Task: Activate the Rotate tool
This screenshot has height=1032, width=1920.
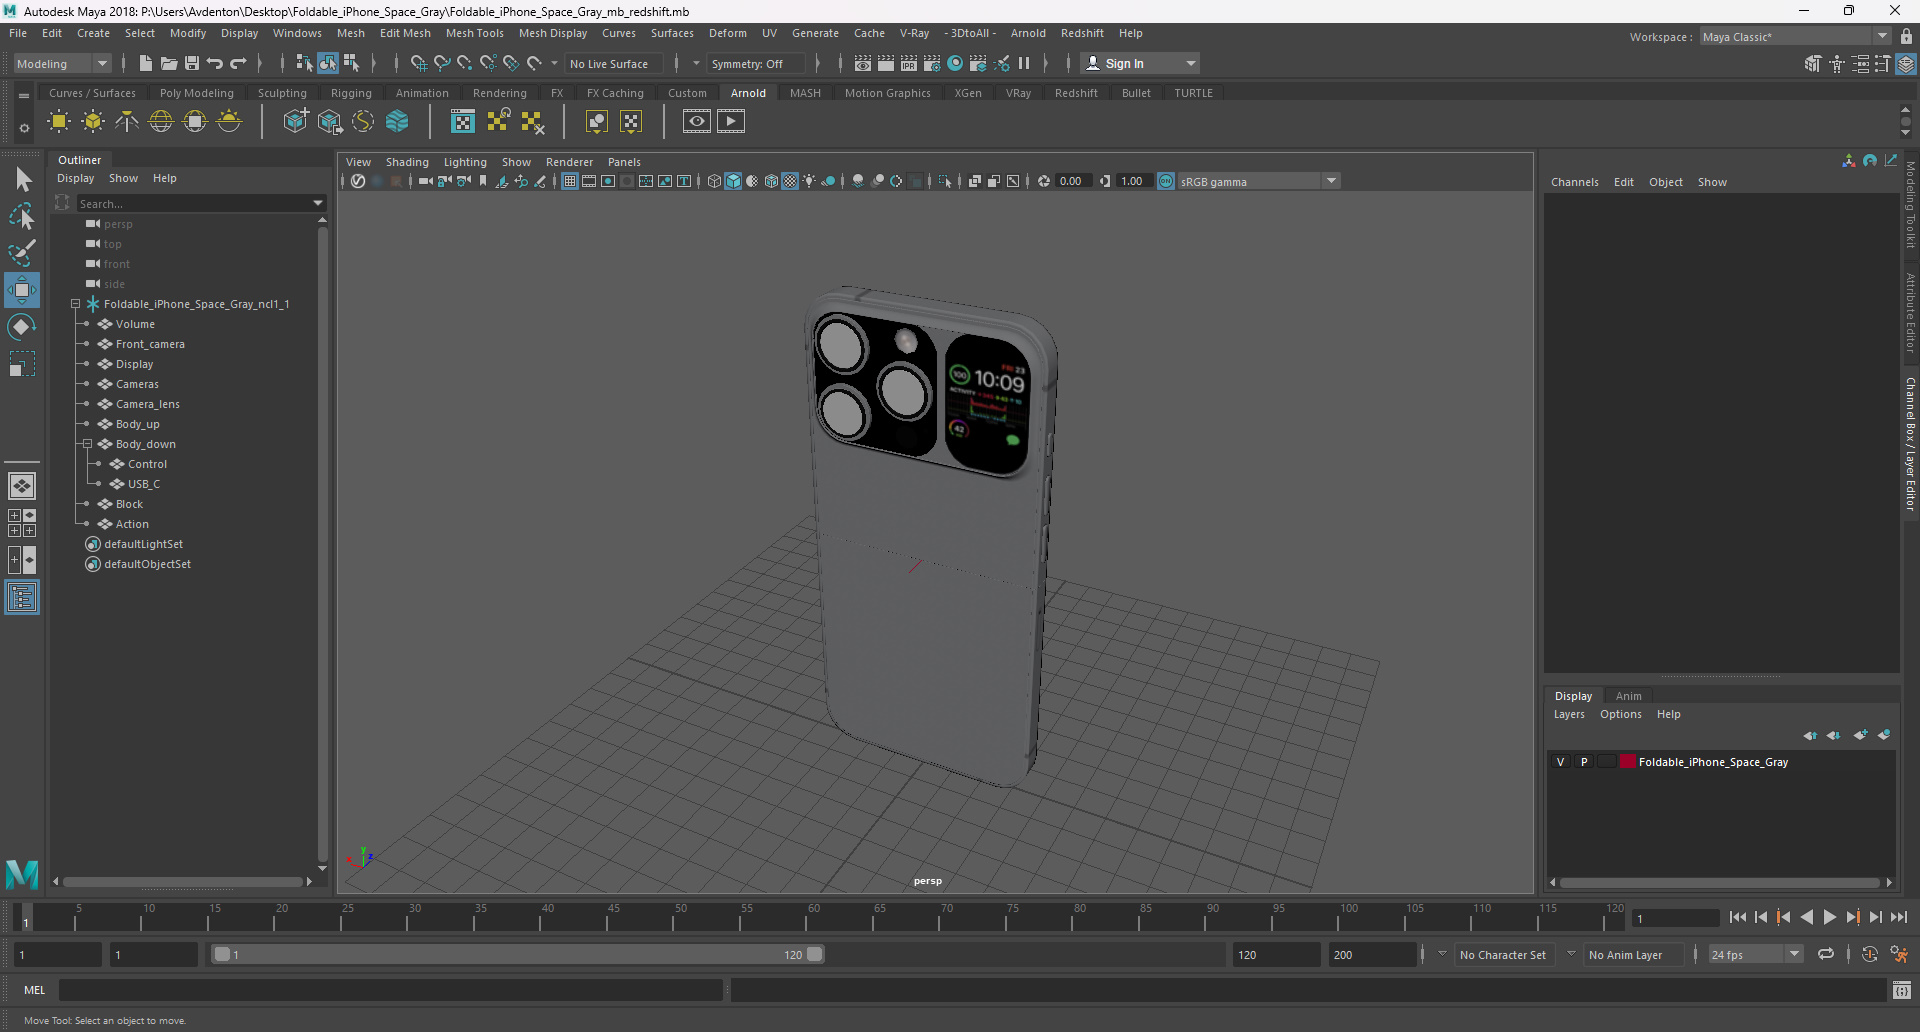Action: point(22,327)
